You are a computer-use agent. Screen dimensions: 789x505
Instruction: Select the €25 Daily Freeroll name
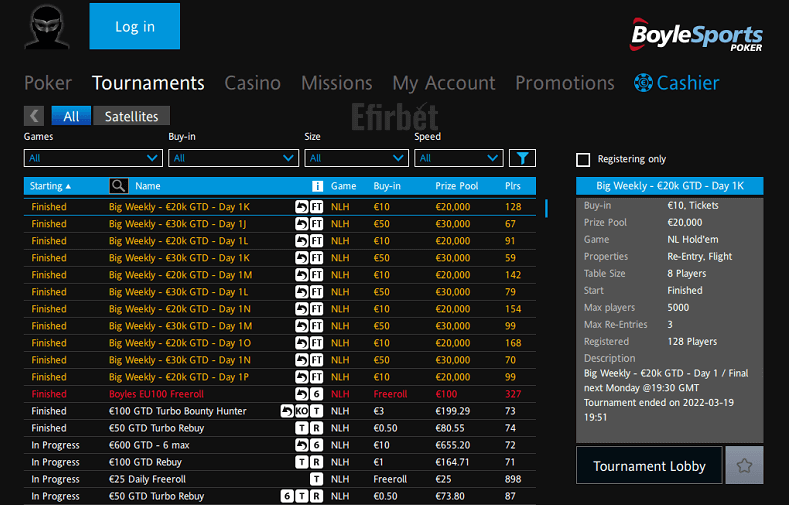click(x=147, y=479)
